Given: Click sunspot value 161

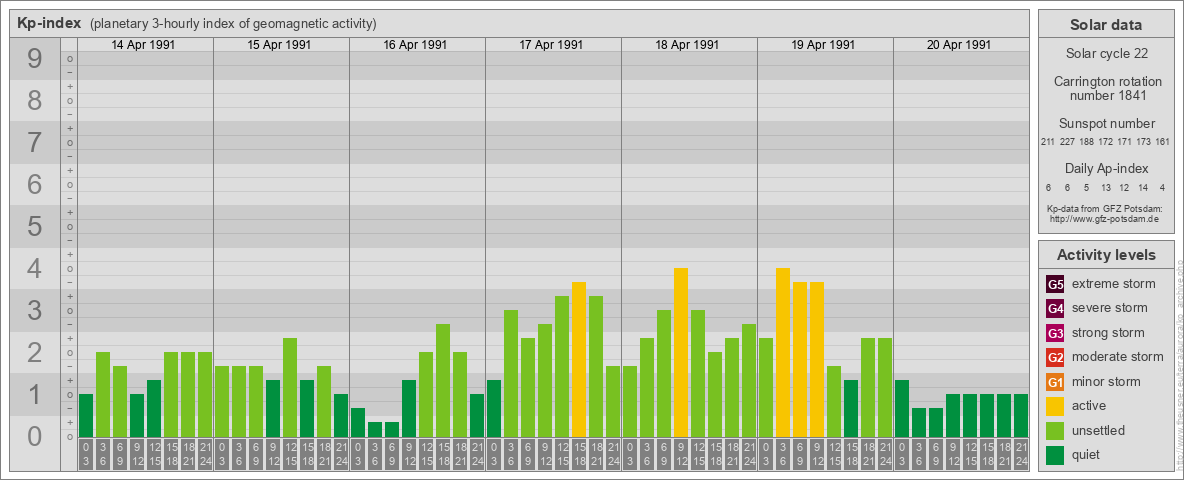Looking at the screenshot, I should [1164, 142].
